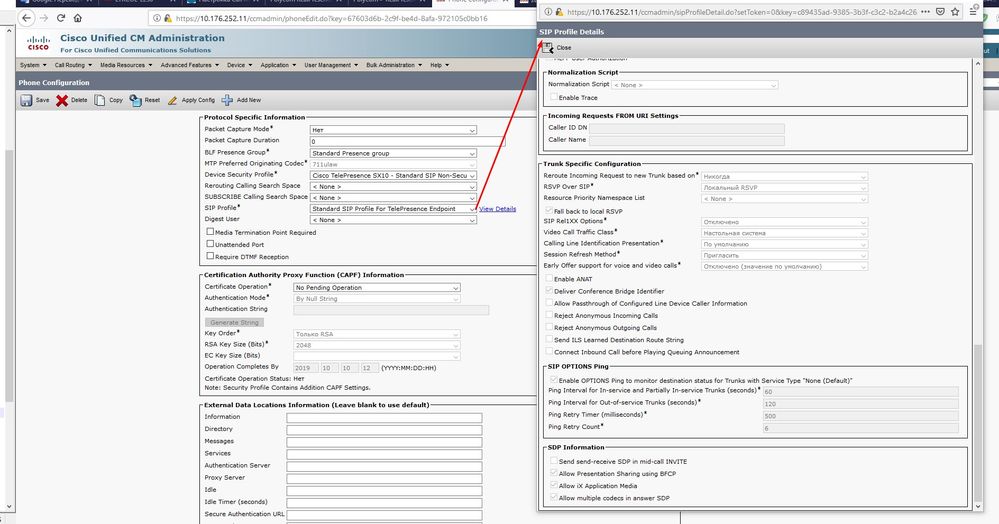
Task: Click the Authentication Server field
Action: pyautogui.click(x=384, y=466)
